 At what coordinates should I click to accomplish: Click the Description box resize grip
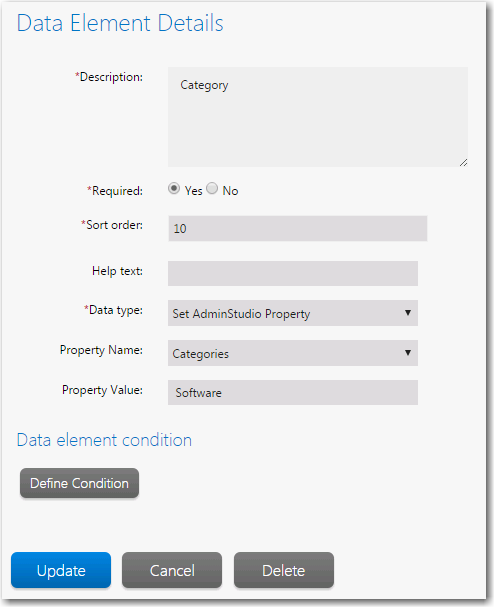coord(463,163)
